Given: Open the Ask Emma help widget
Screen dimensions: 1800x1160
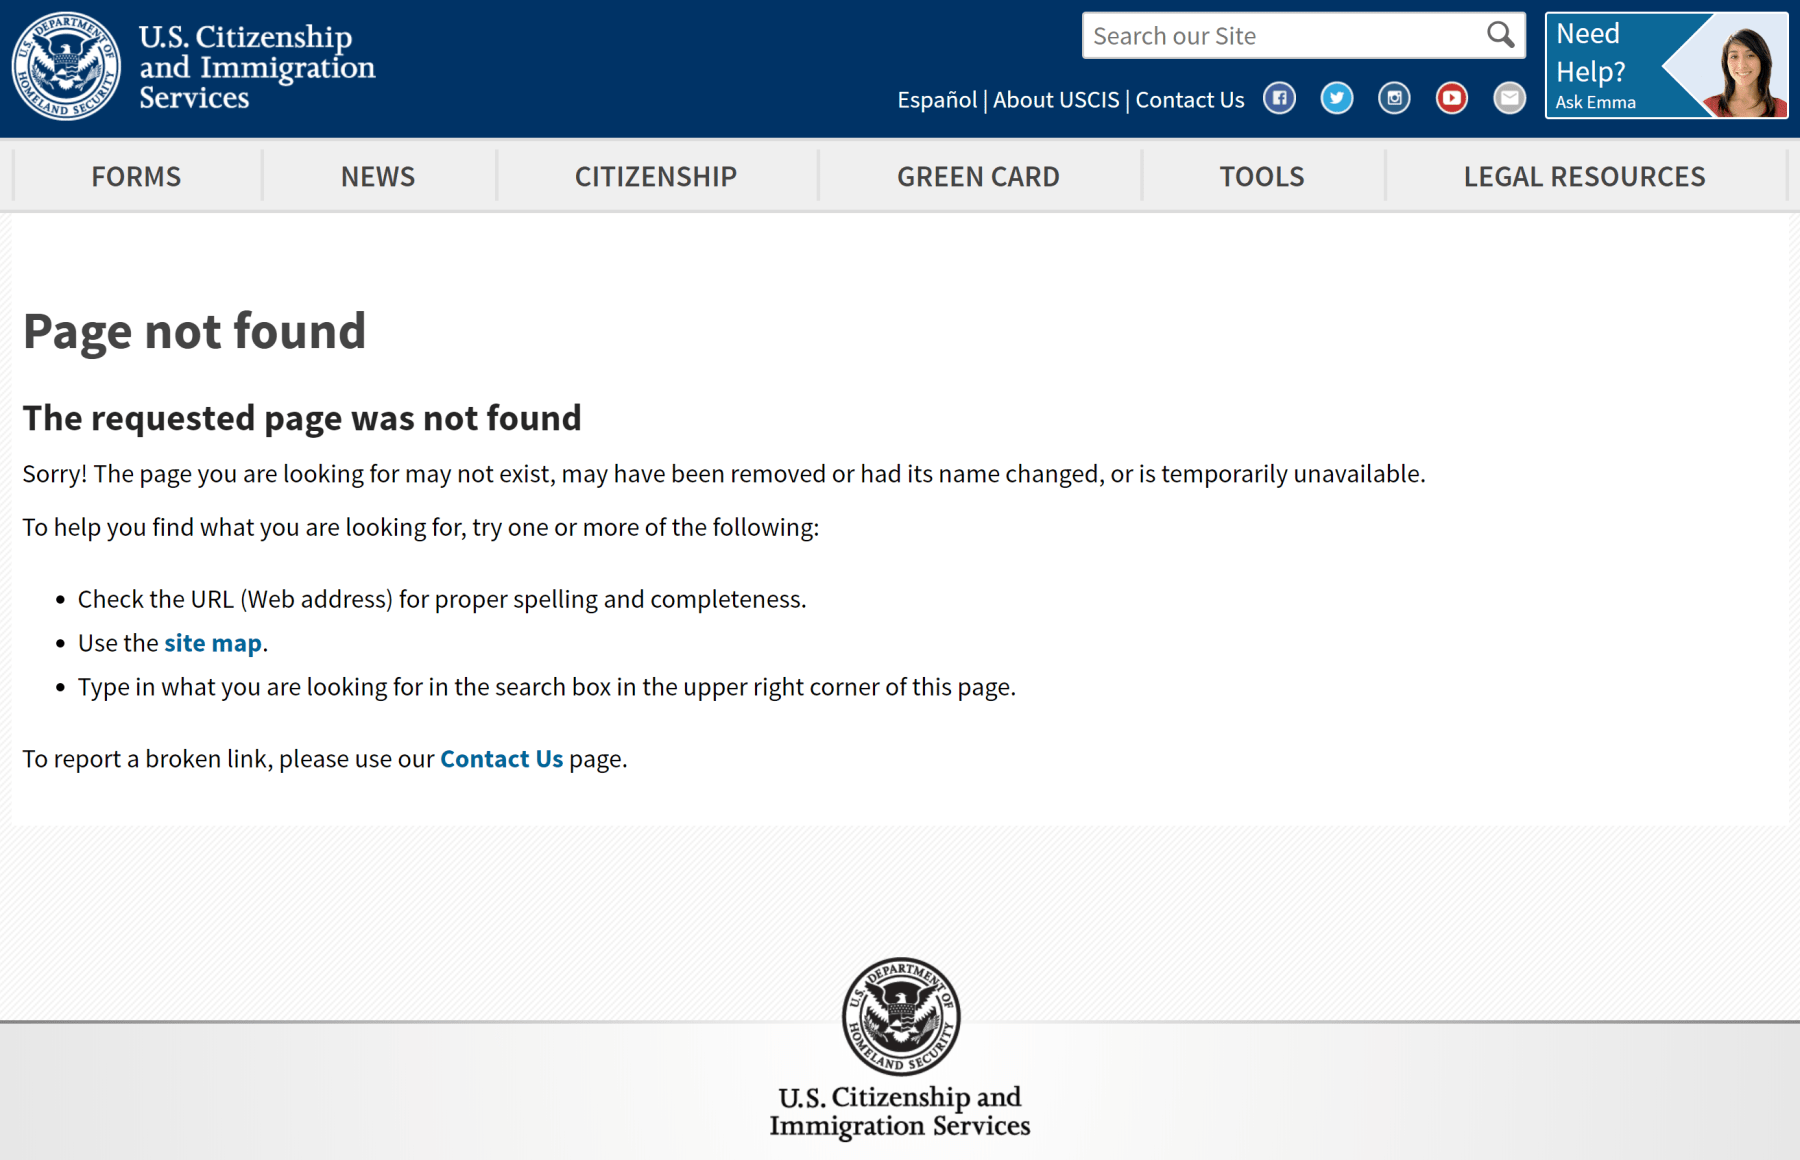Looking at the screenshot, I should click(1666, 66).
